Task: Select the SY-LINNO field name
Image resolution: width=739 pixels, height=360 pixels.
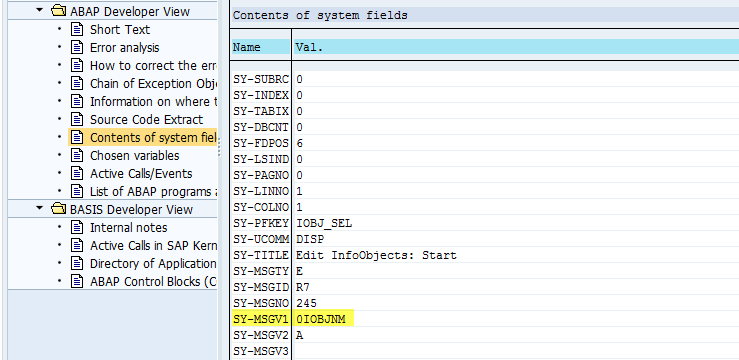Action: click(261, 191)
